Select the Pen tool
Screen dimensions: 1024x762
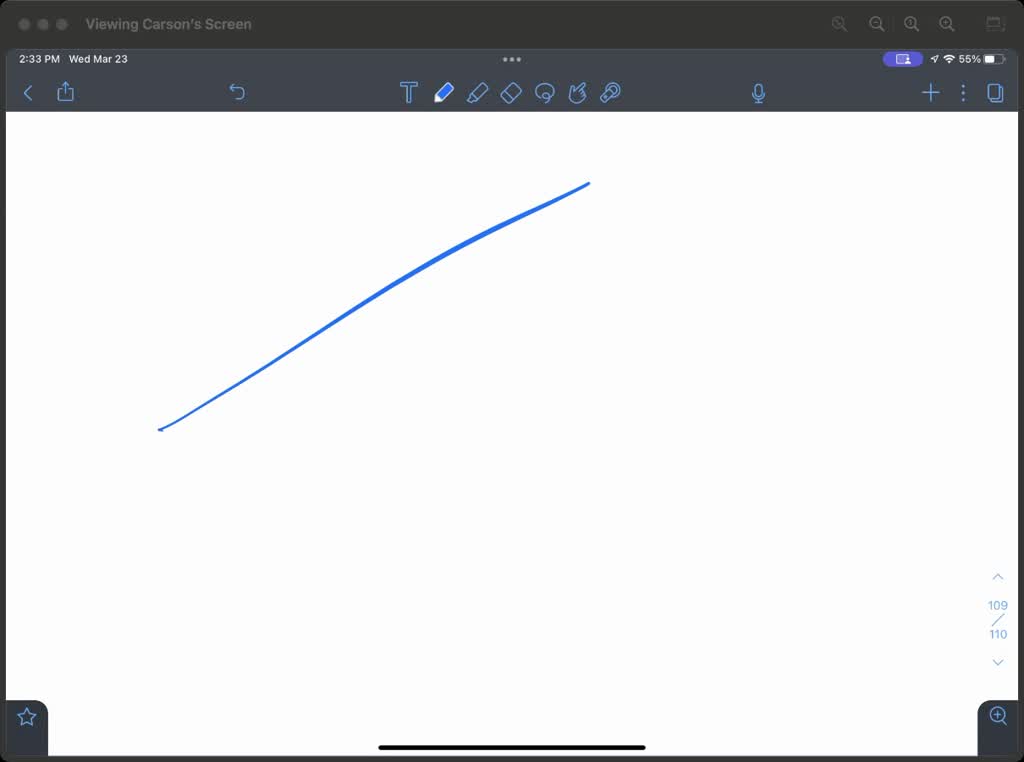pyautogui.click(x=444, y=92)
